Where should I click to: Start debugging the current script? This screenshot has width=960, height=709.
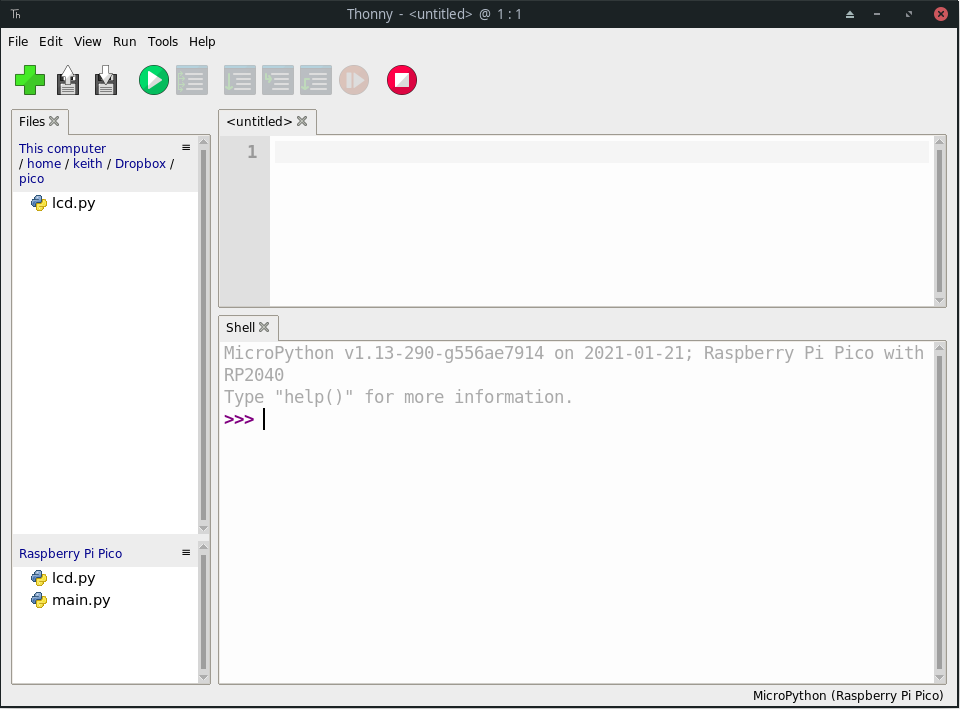(192, 80)
